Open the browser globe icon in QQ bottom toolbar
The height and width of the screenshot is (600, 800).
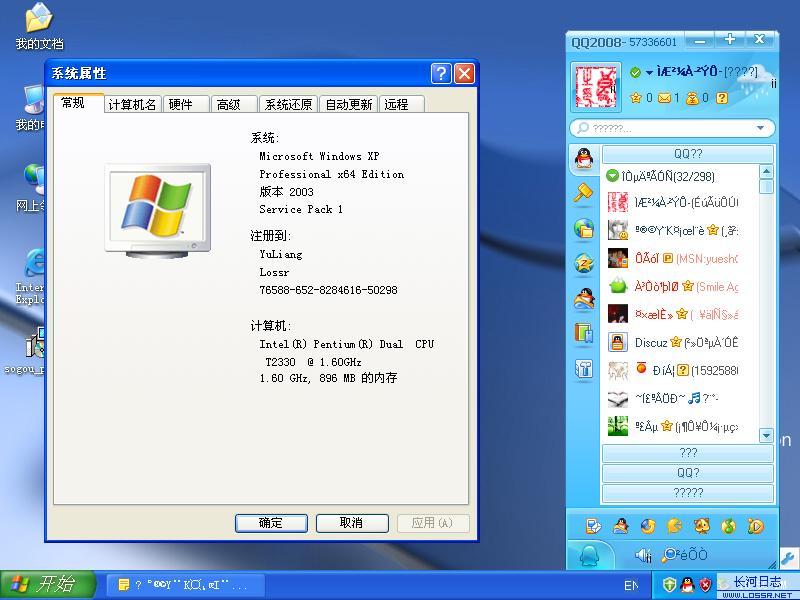648,526
